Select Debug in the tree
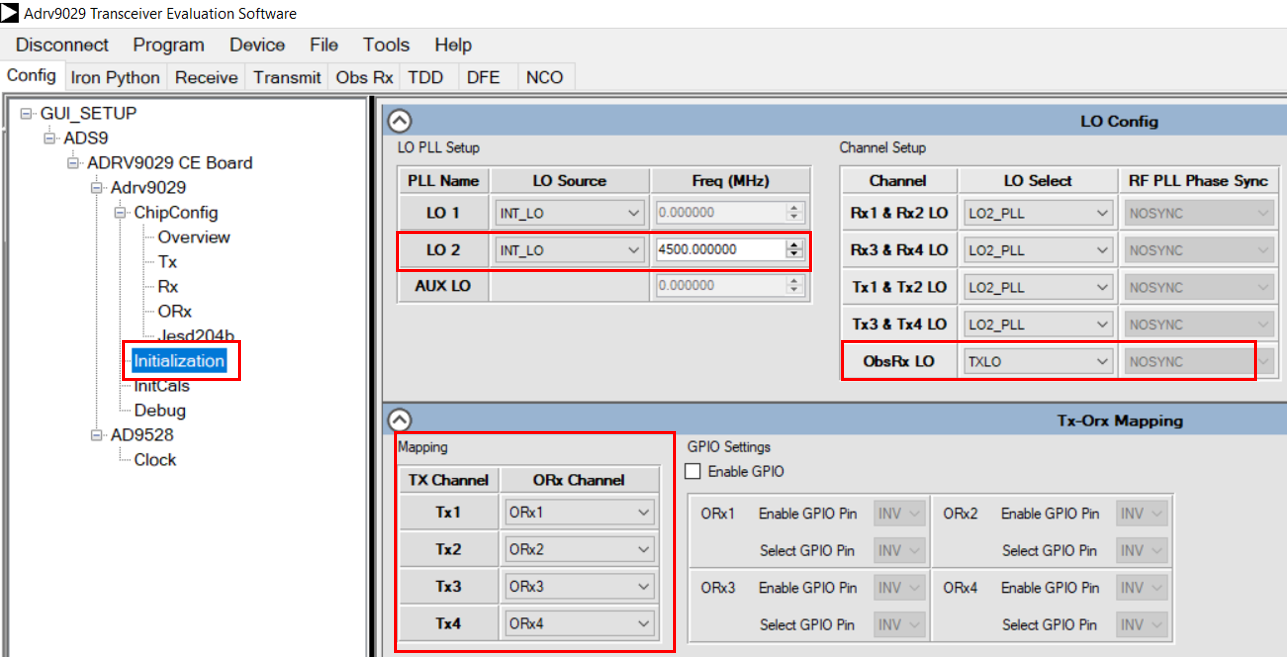The height and width of the screenshot is (657, 1287). [160, 410]
